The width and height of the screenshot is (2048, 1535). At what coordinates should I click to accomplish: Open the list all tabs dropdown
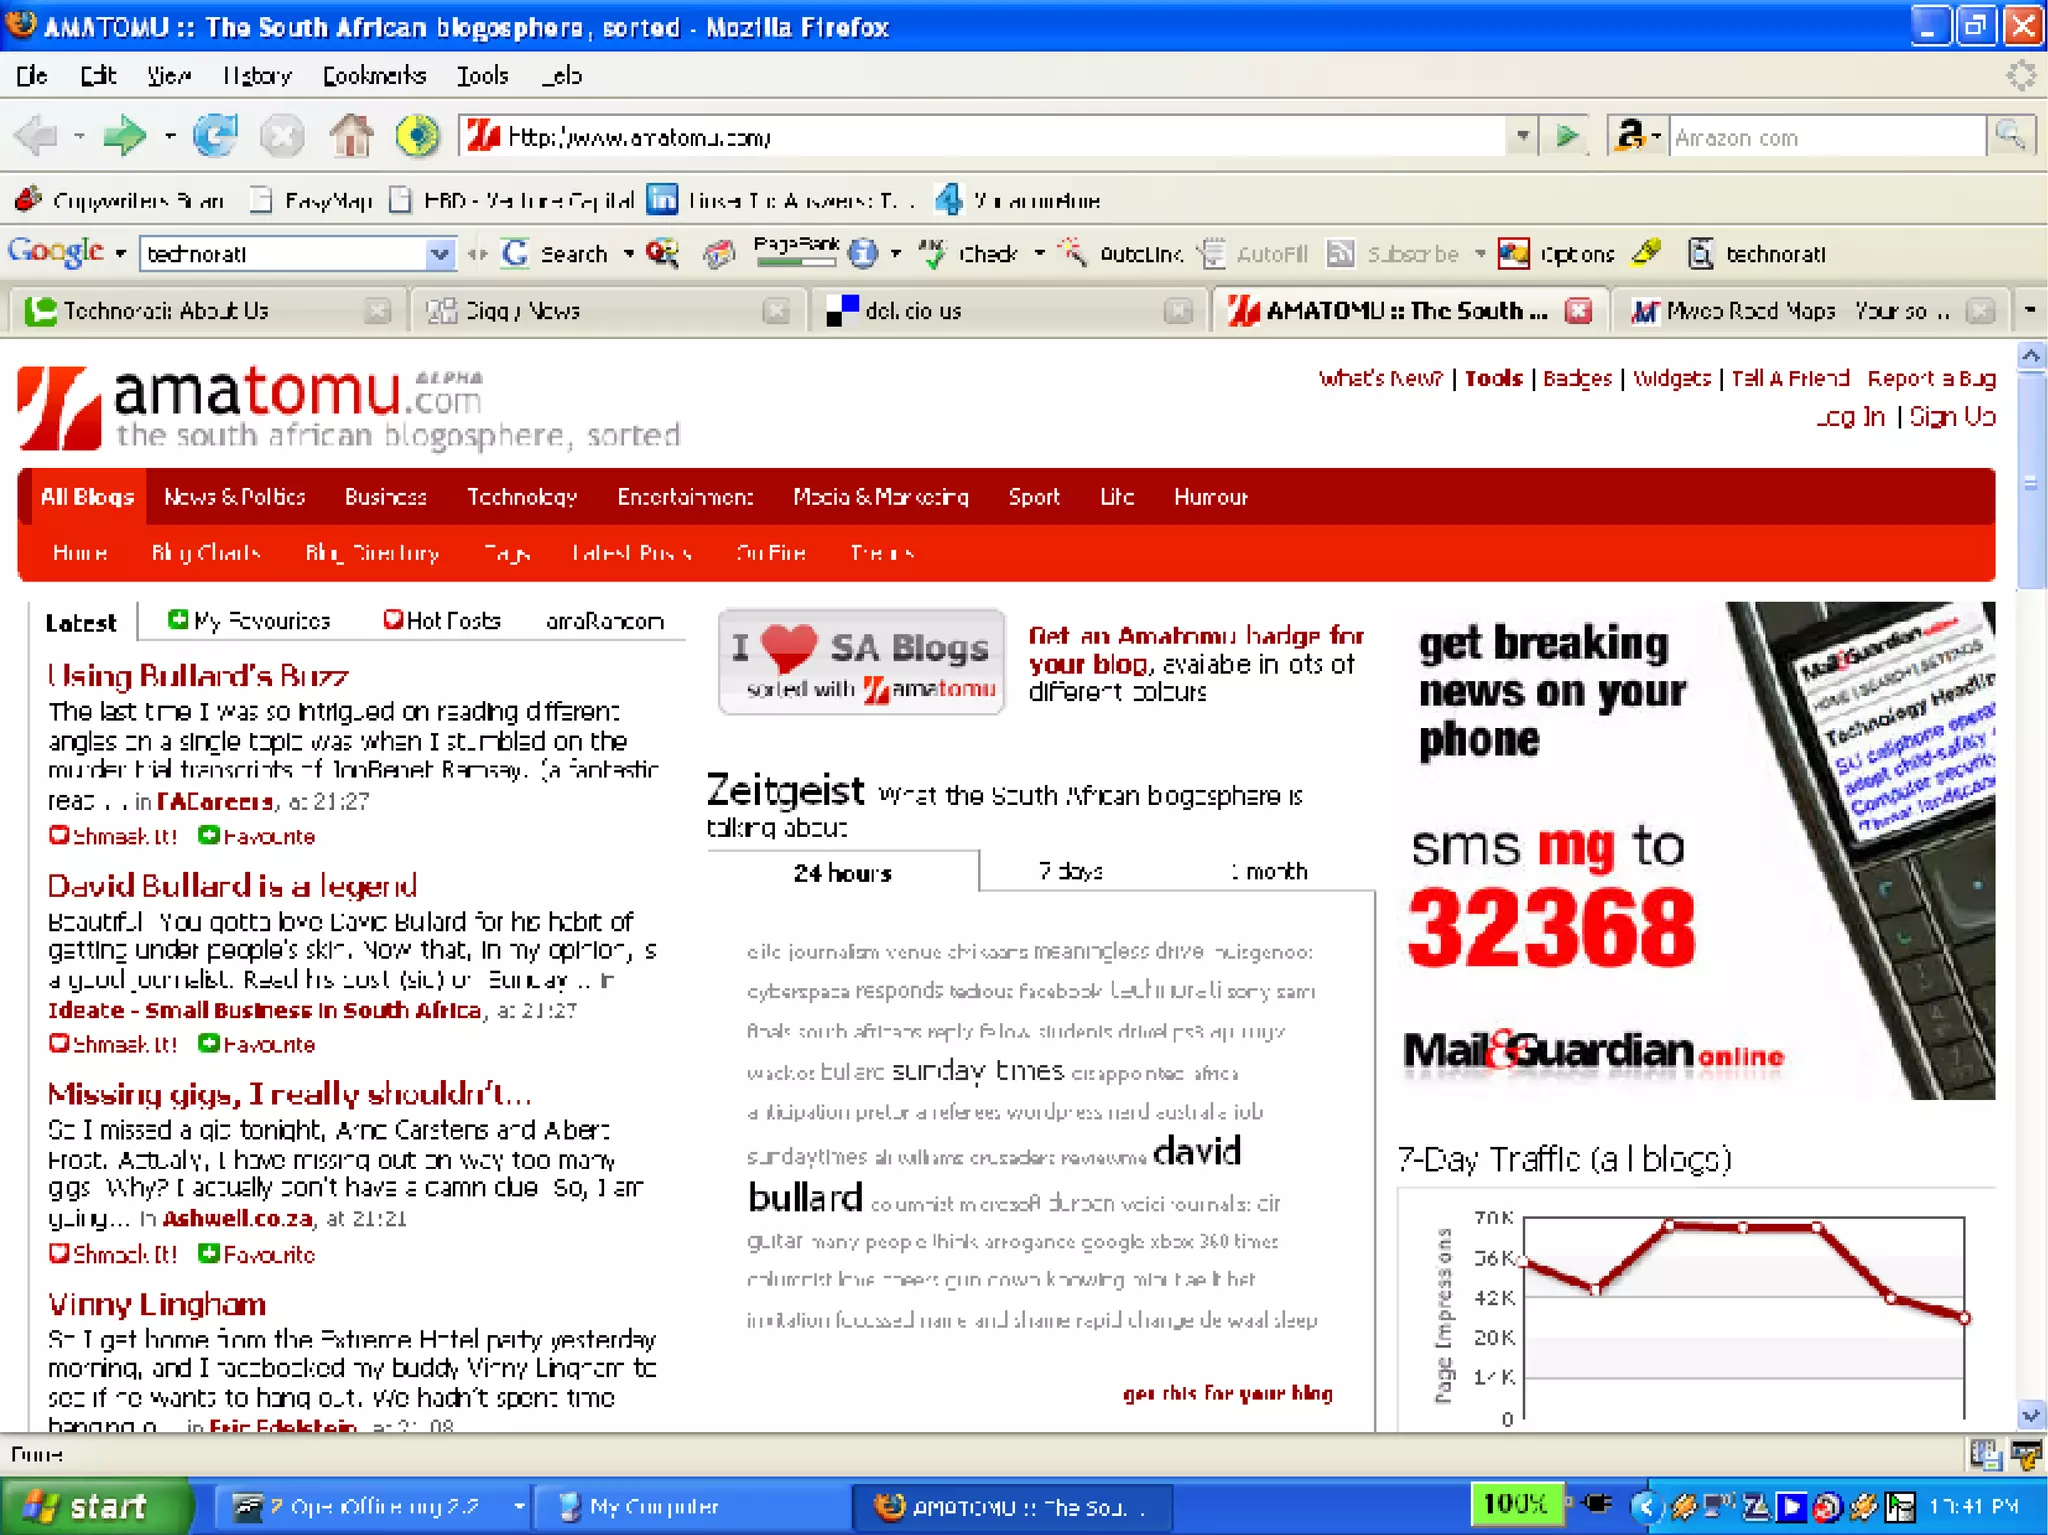pyautogui.click(x=2030, y=310)
